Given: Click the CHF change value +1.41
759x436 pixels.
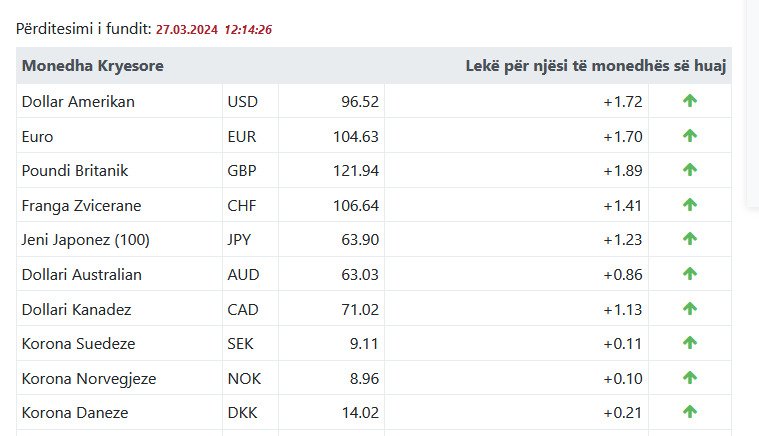Looking at the screenshot, I should click(622, 205).
